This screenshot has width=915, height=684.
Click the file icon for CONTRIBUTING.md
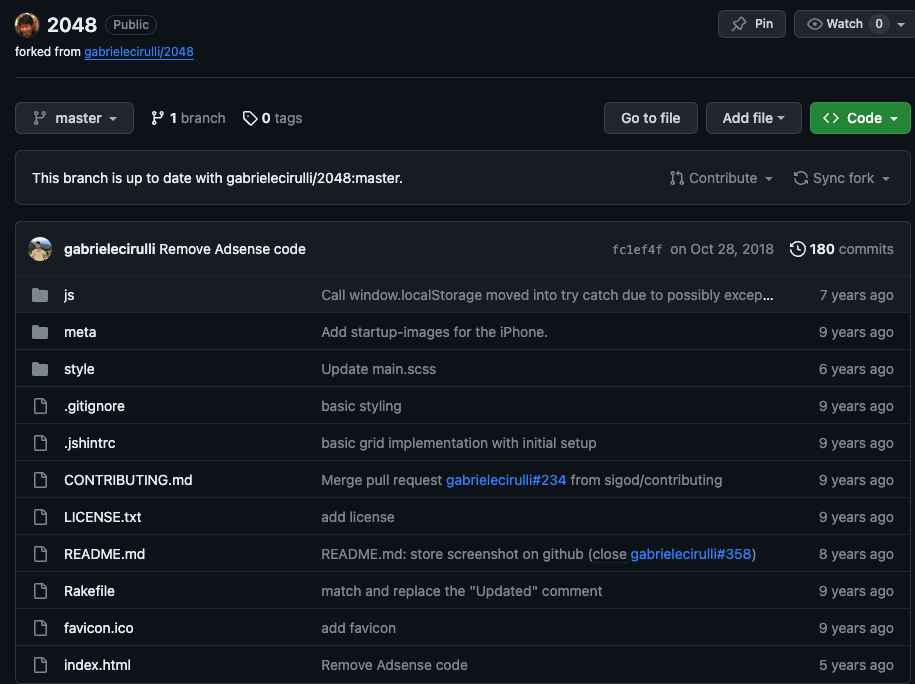(40, 480)
